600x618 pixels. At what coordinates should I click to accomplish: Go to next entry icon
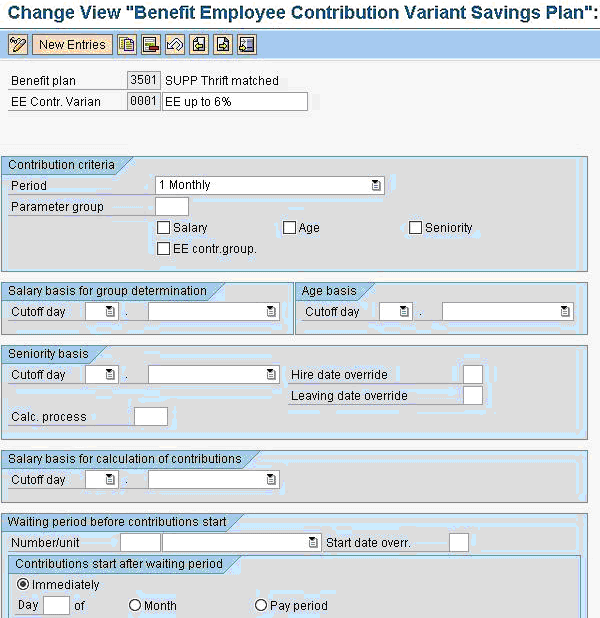(x=222, y=45)
